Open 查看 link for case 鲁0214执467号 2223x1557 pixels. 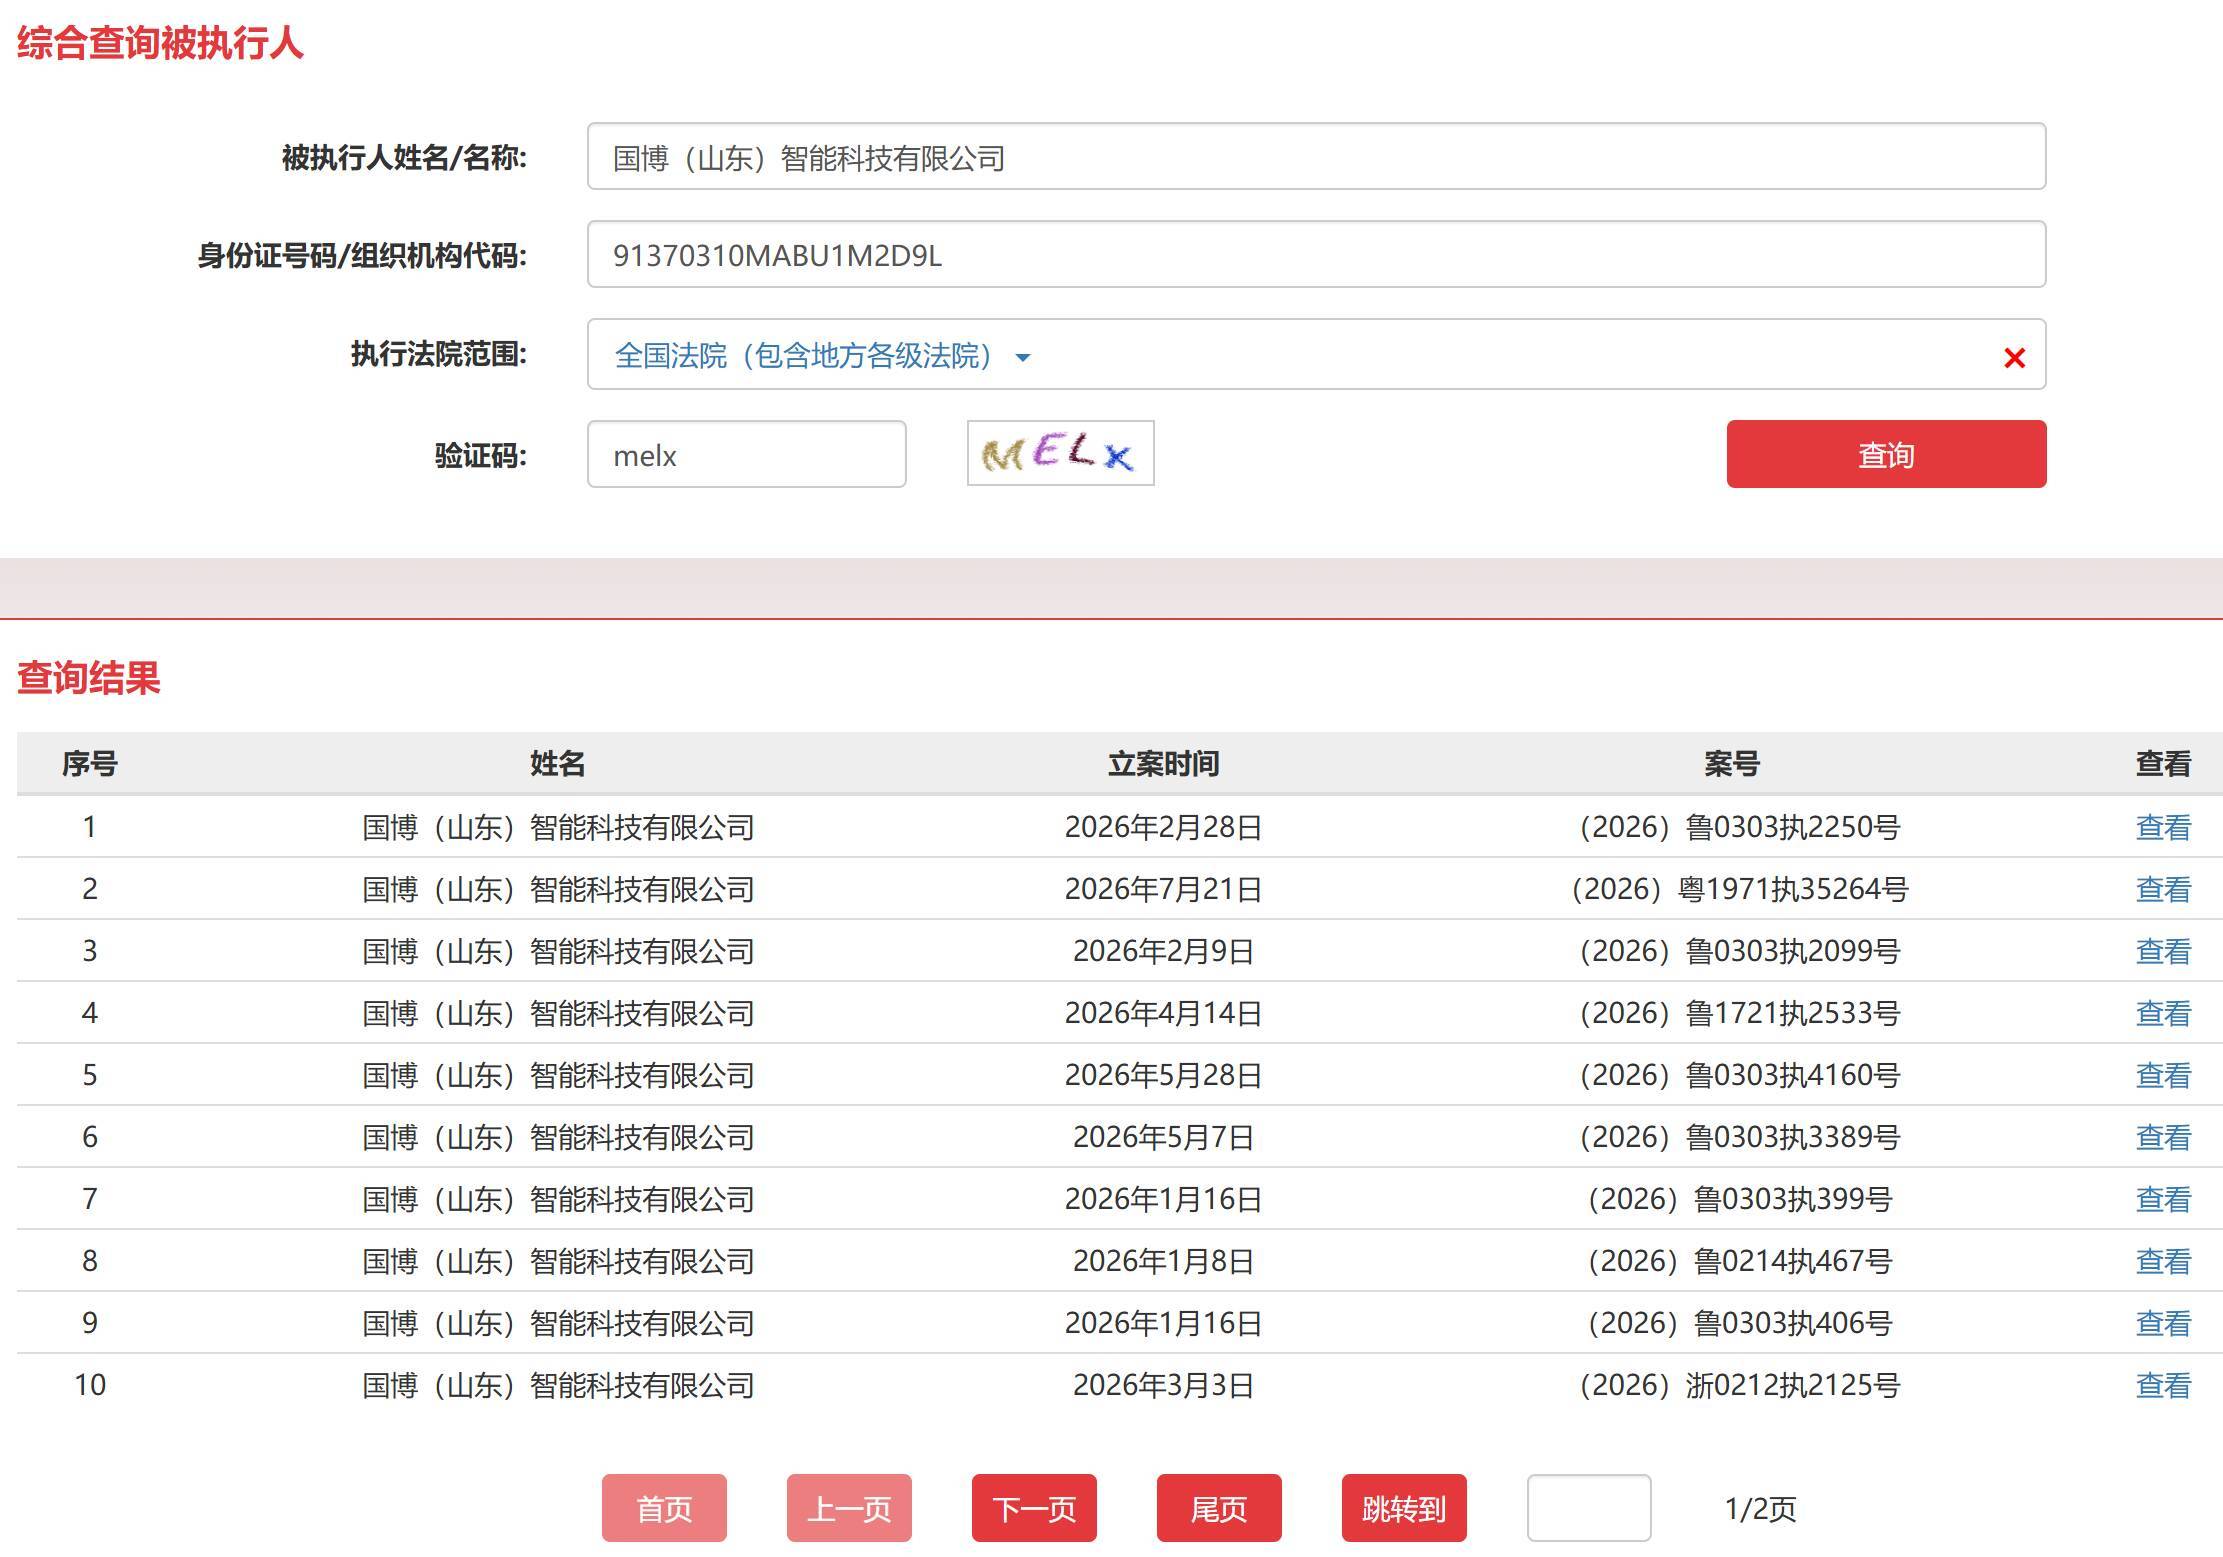click(2163, 1261)
